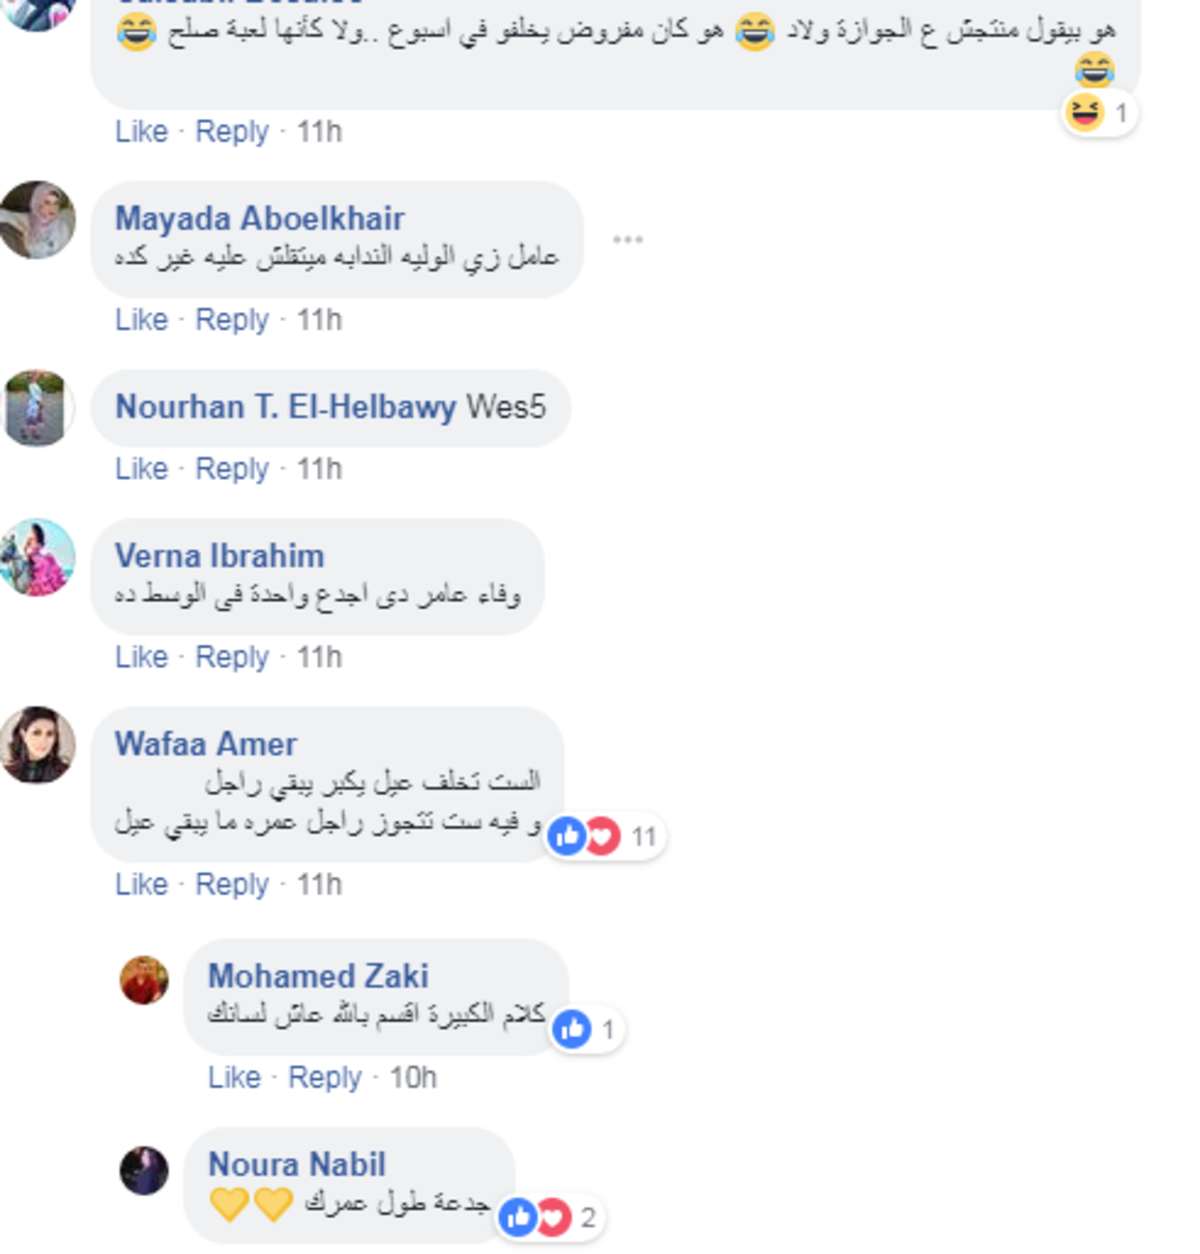
Task: View the thumbs-up reaction on Mohamed Zaki's reply
Action: (587, 1029)
